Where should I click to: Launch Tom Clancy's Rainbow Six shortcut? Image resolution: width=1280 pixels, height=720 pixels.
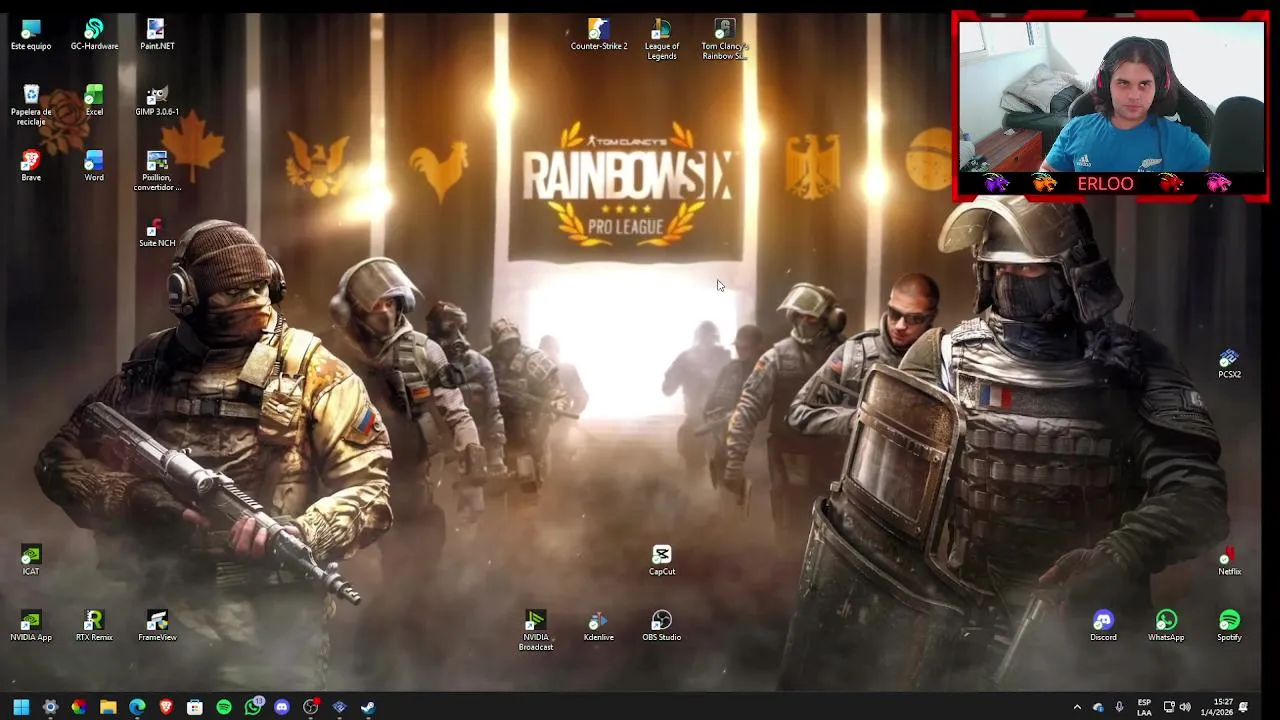(725, 39)
